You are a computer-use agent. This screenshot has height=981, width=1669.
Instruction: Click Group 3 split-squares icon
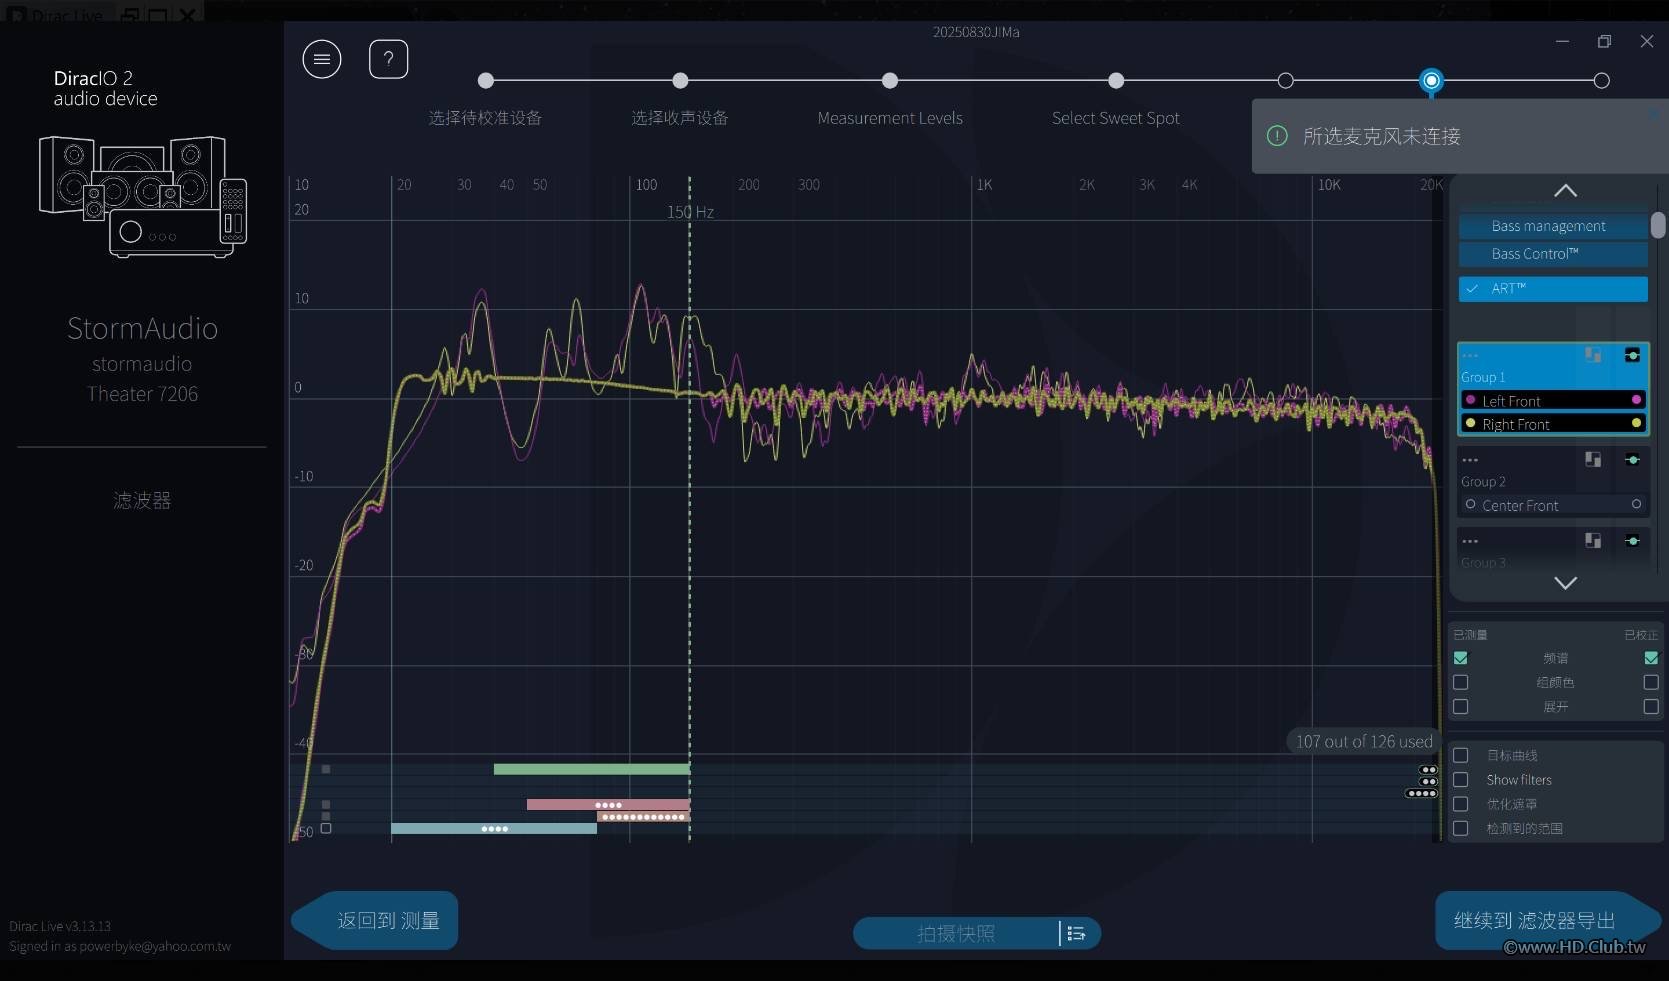click(1593, 541)
